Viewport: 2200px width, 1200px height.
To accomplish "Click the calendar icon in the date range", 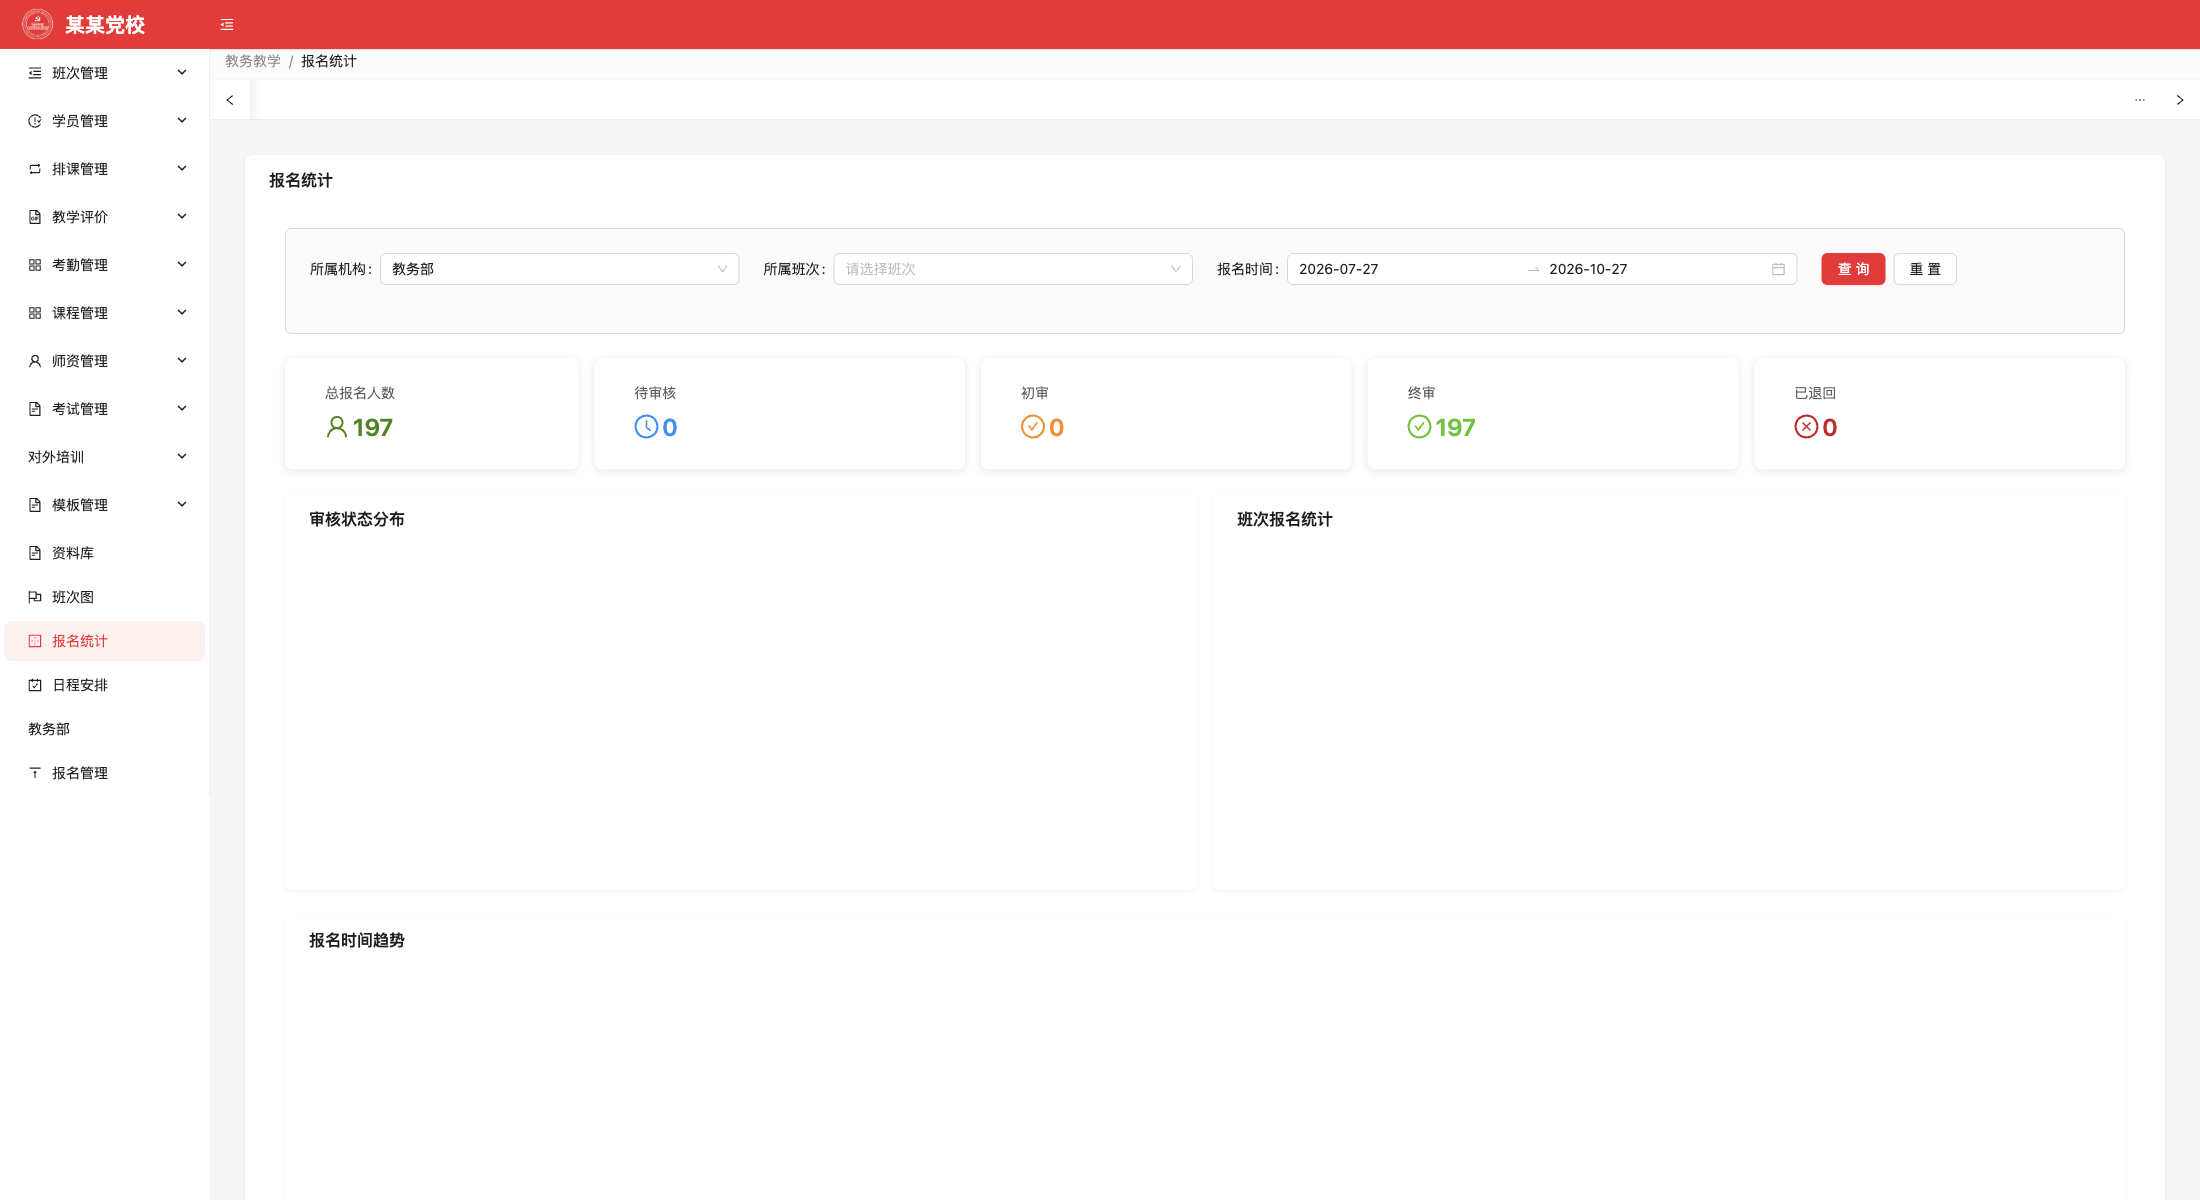I will [1778, 269].
